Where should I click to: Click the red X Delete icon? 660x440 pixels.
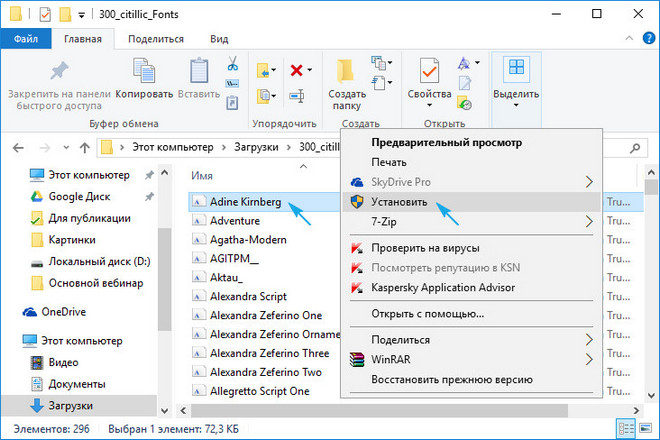coord(297,70)
